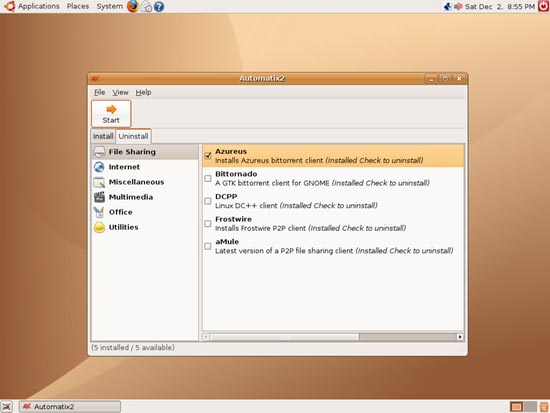Open the File menu in Automatix2
The height and width of the screenshot is (413, 550).
[x=100, y=92]
